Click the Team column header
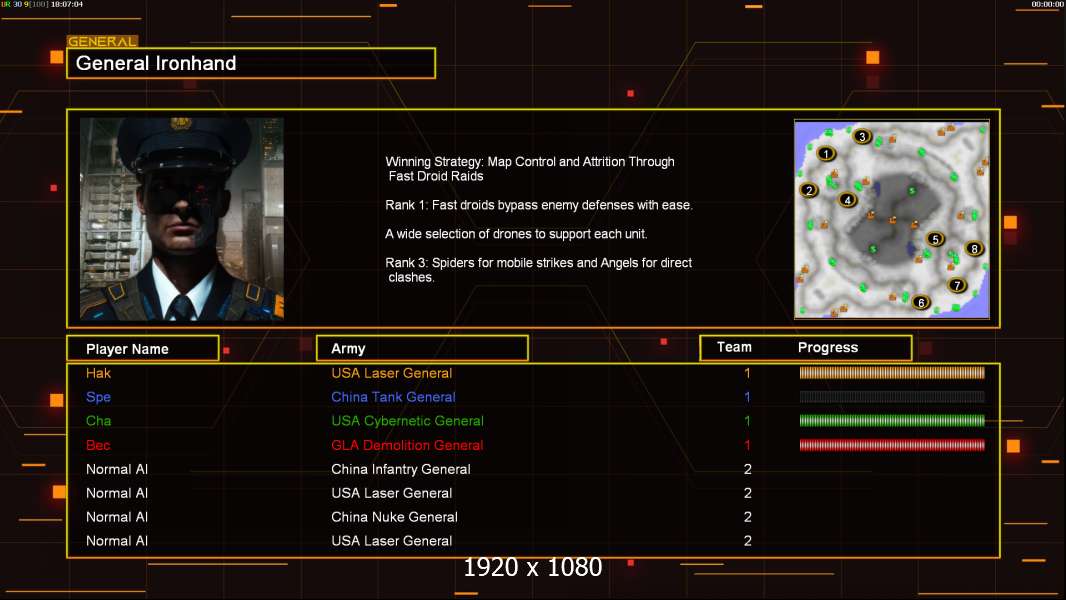1066x600 pixels. tap(734, 347)
